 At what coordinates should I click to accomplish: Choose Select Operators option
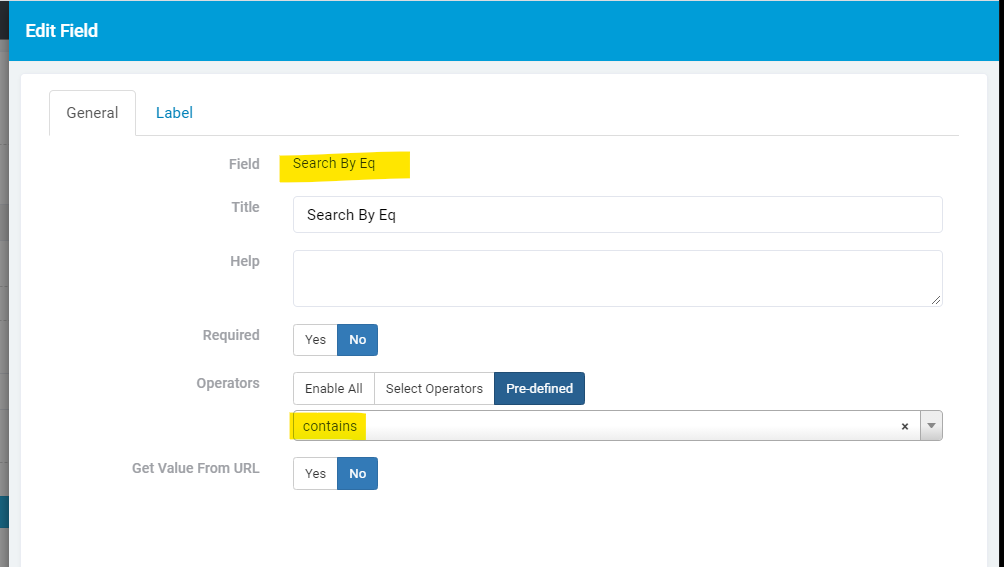point(434,388)
